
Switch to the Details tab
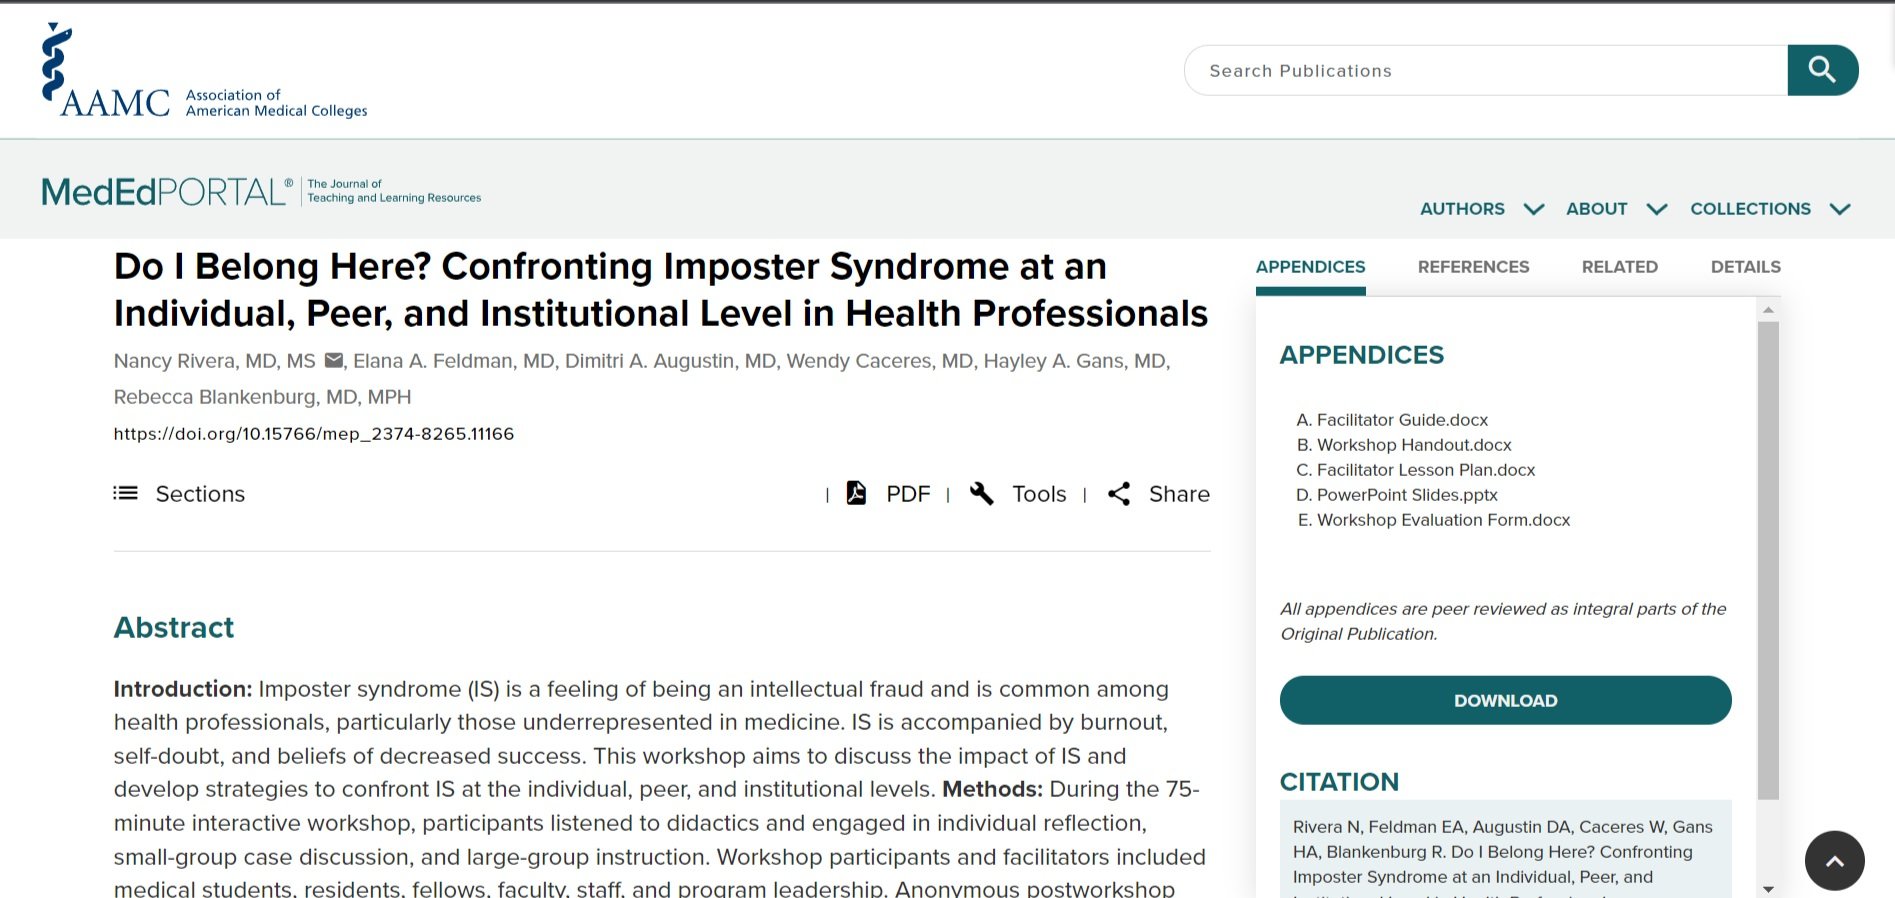[x=1745, y=267]
